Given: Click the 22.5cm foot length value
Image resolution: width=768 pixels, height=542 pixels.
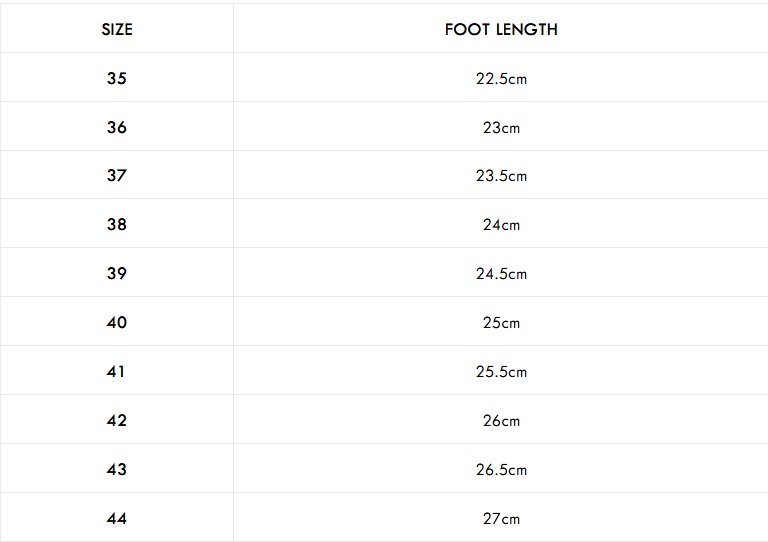Looking at the screenshot, I should coord(501,78).
